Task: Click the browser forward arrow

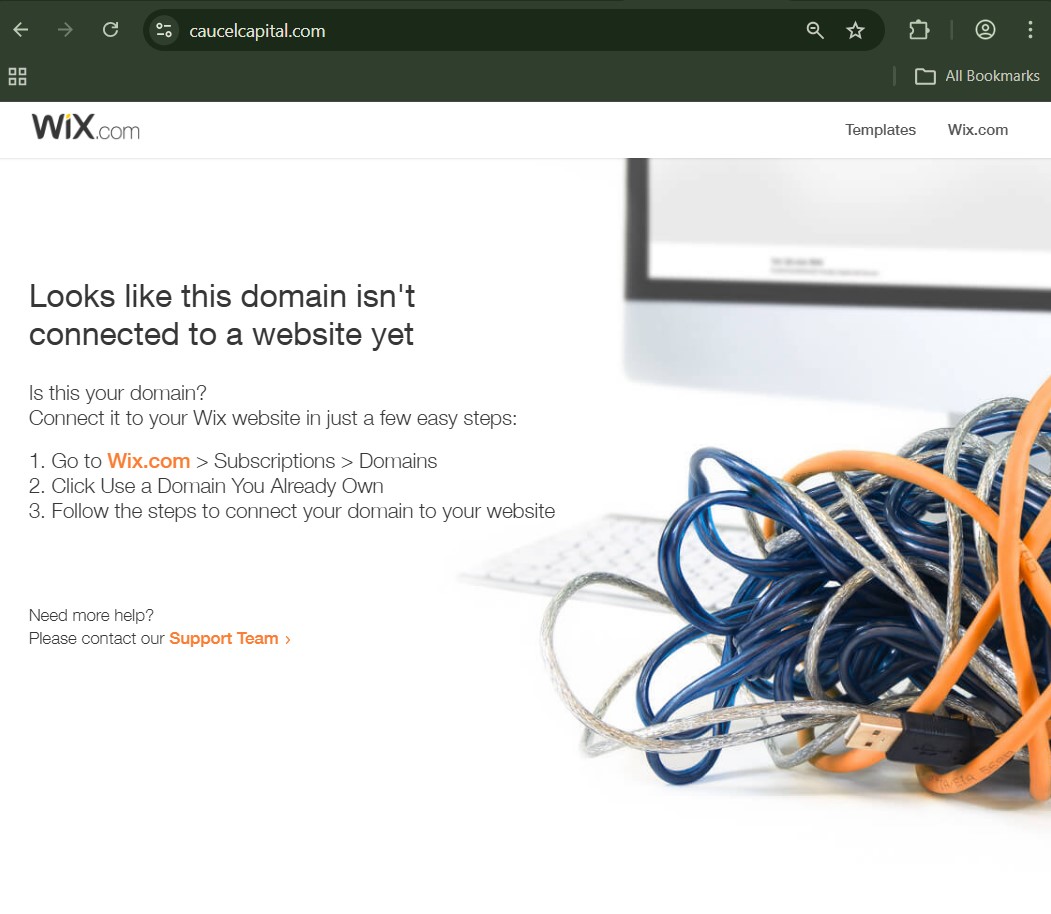Action: click(x=66, y=30)
